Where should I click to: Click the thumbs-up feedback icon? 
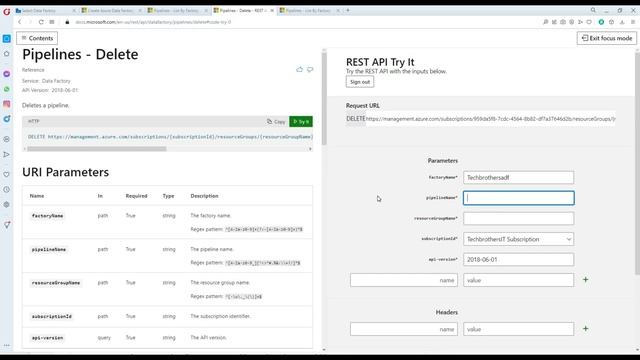tap(300, 70)
